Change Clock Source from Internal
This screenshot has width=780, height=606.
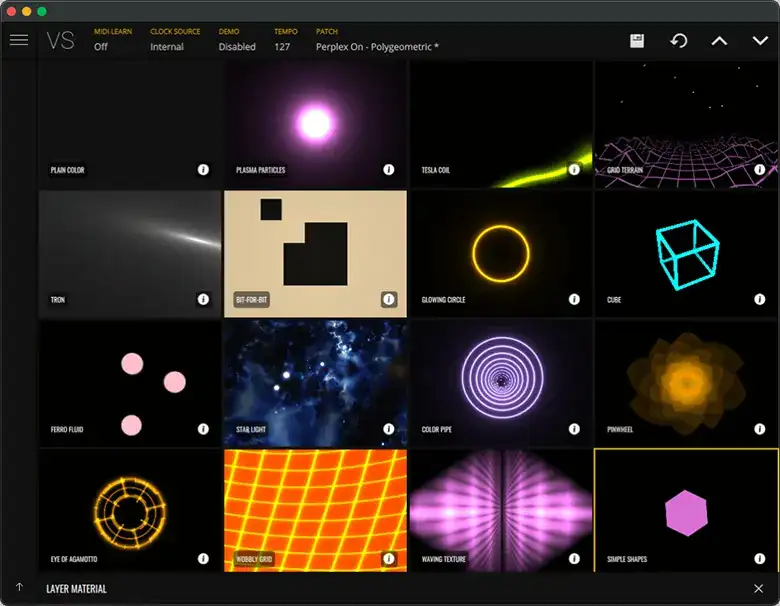click(x=175, y=40)
